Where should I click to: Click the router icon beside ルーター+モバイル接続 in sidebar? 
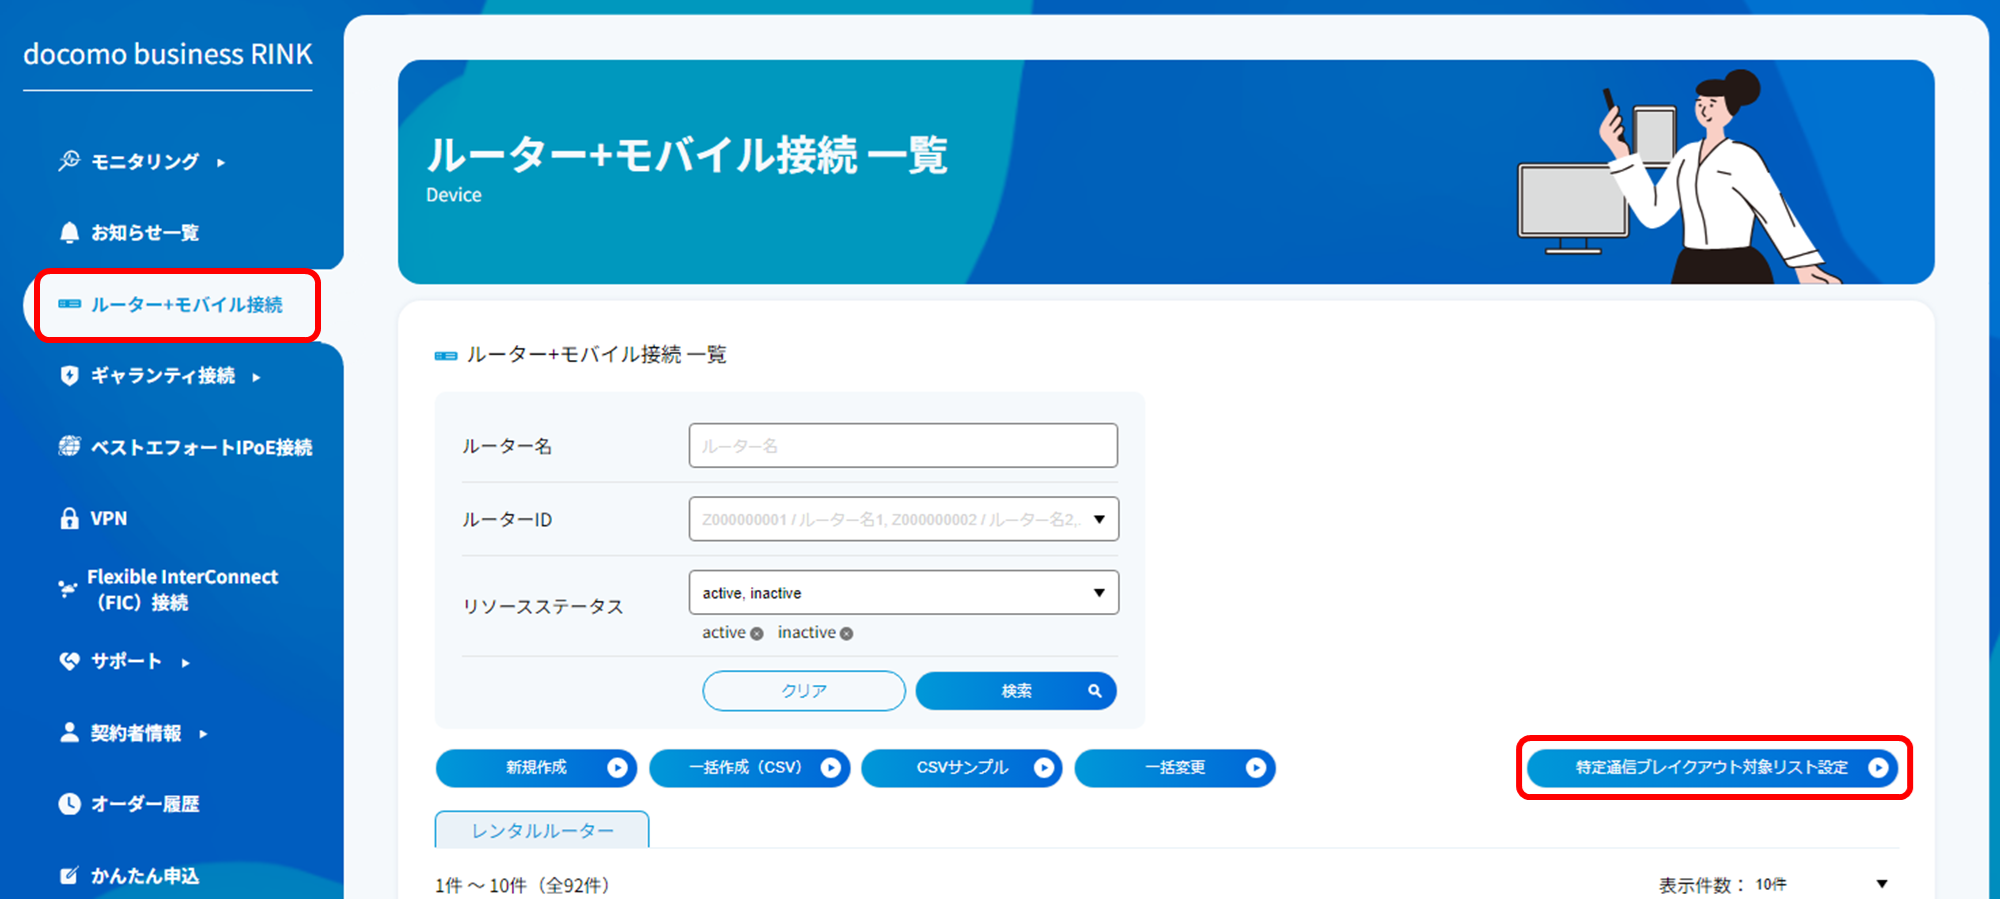click(x=69, y=304)
